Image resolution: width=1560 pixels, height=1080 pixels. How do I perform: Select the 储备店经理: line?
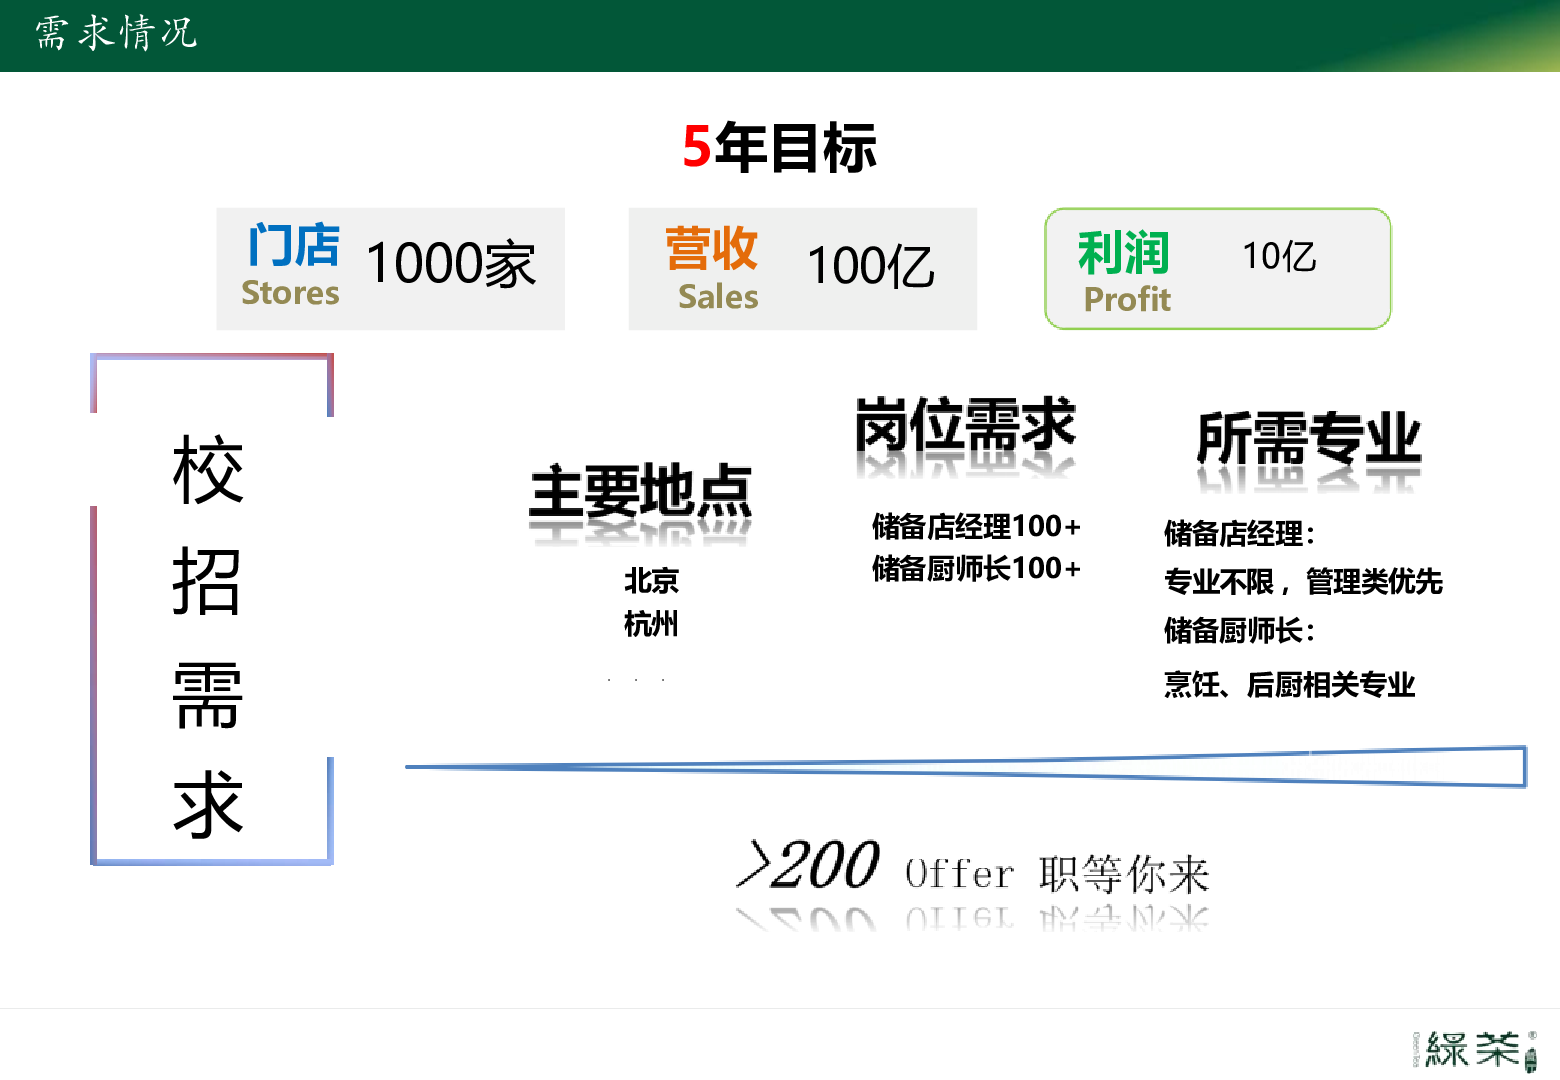[1239, 534]
